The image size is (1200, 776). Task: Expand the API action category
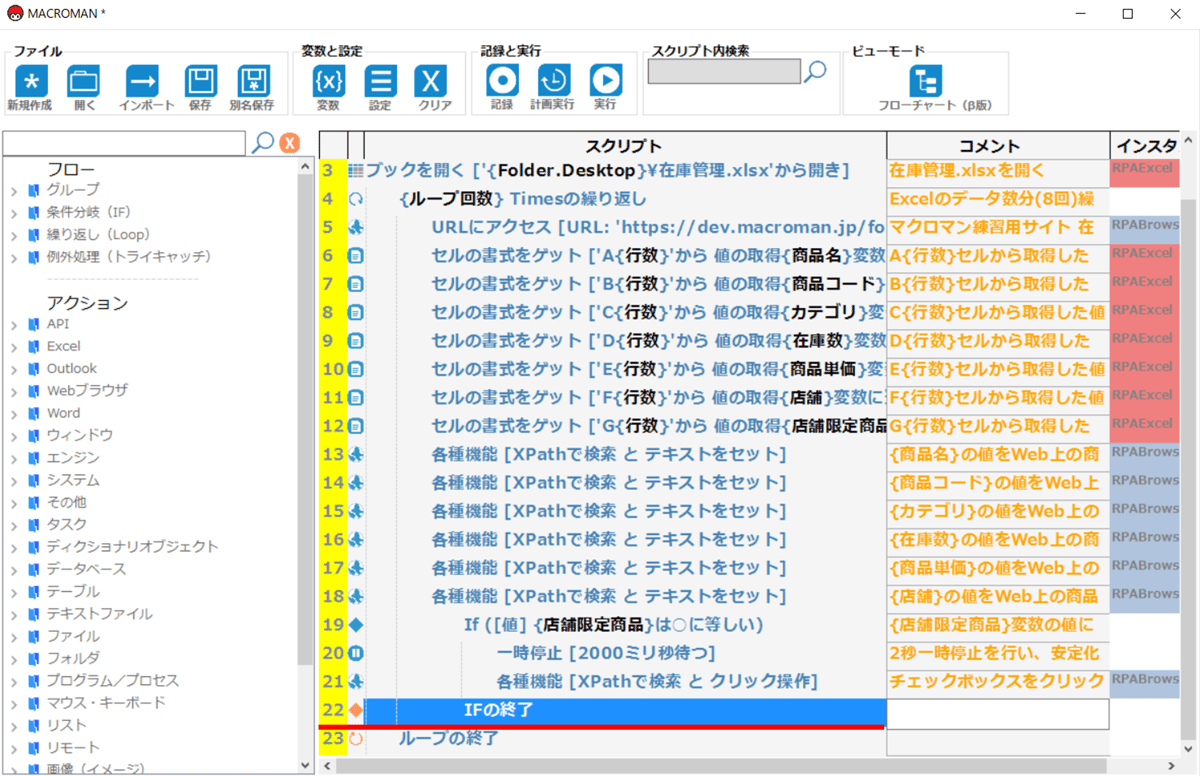[x=14, y=324]
